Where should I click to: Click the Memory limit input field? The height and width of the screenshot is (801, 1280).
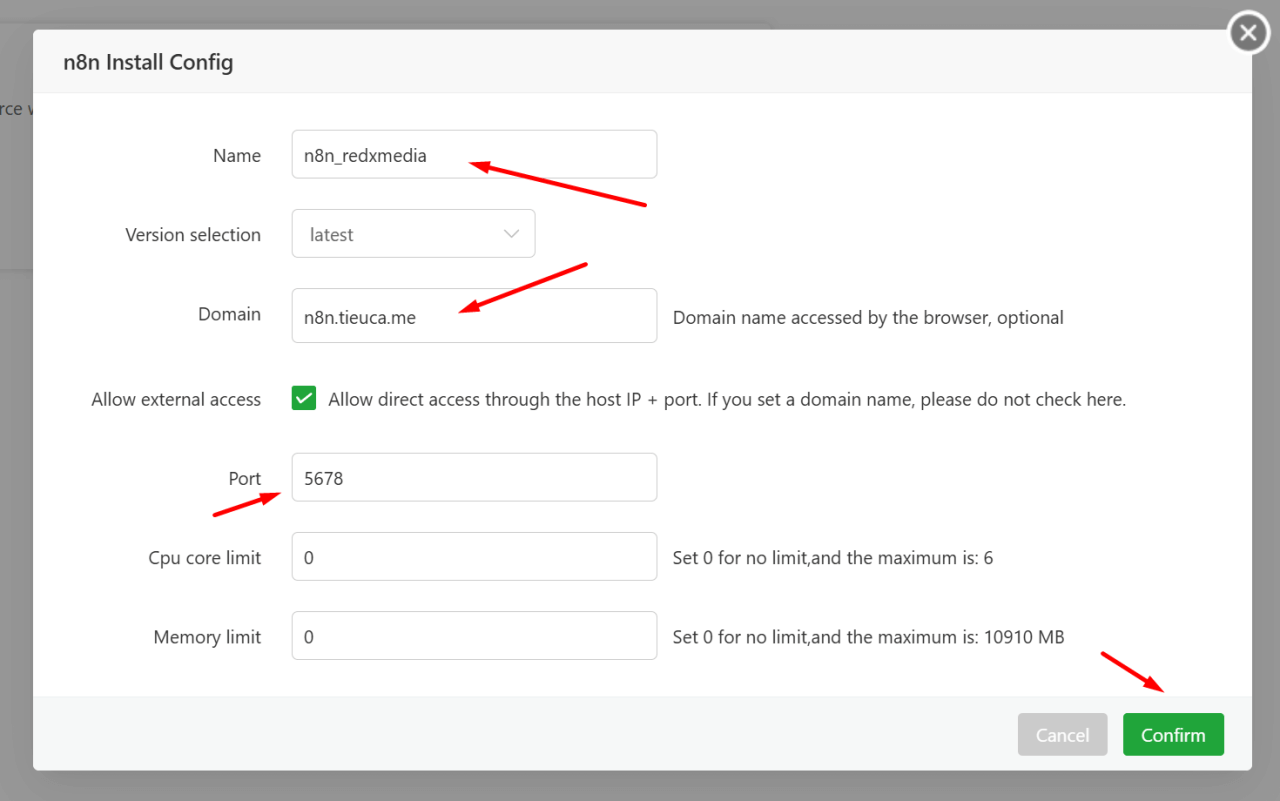(x=474, y=635)
